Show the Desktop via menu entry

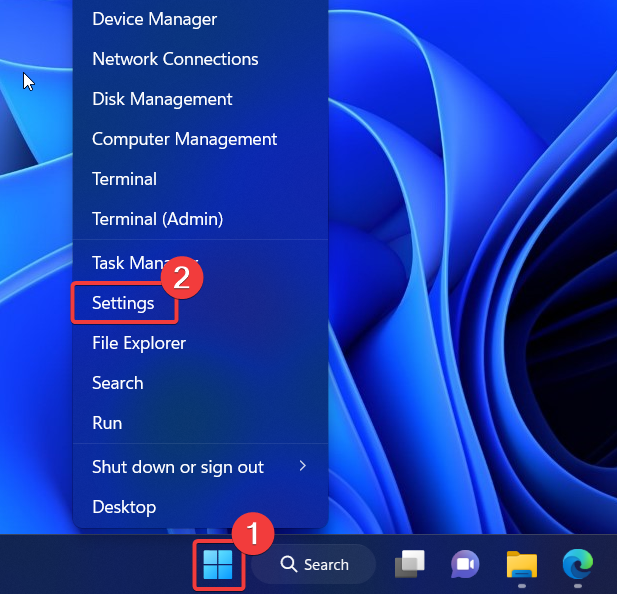200,507
